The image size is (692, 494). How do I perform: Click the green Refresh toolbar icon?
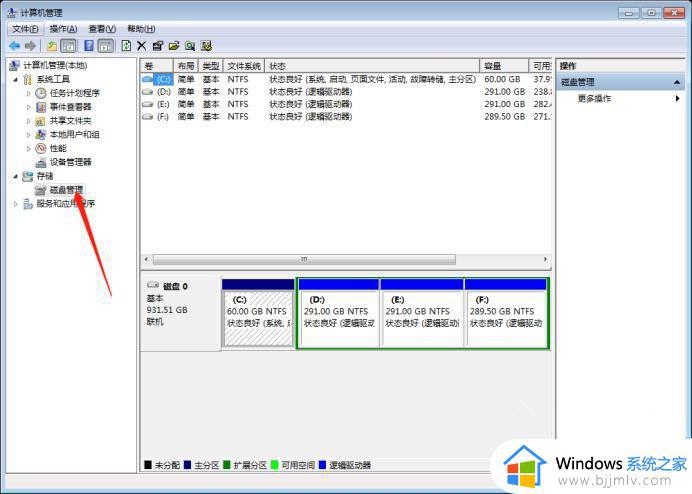(x=126, y=45)
